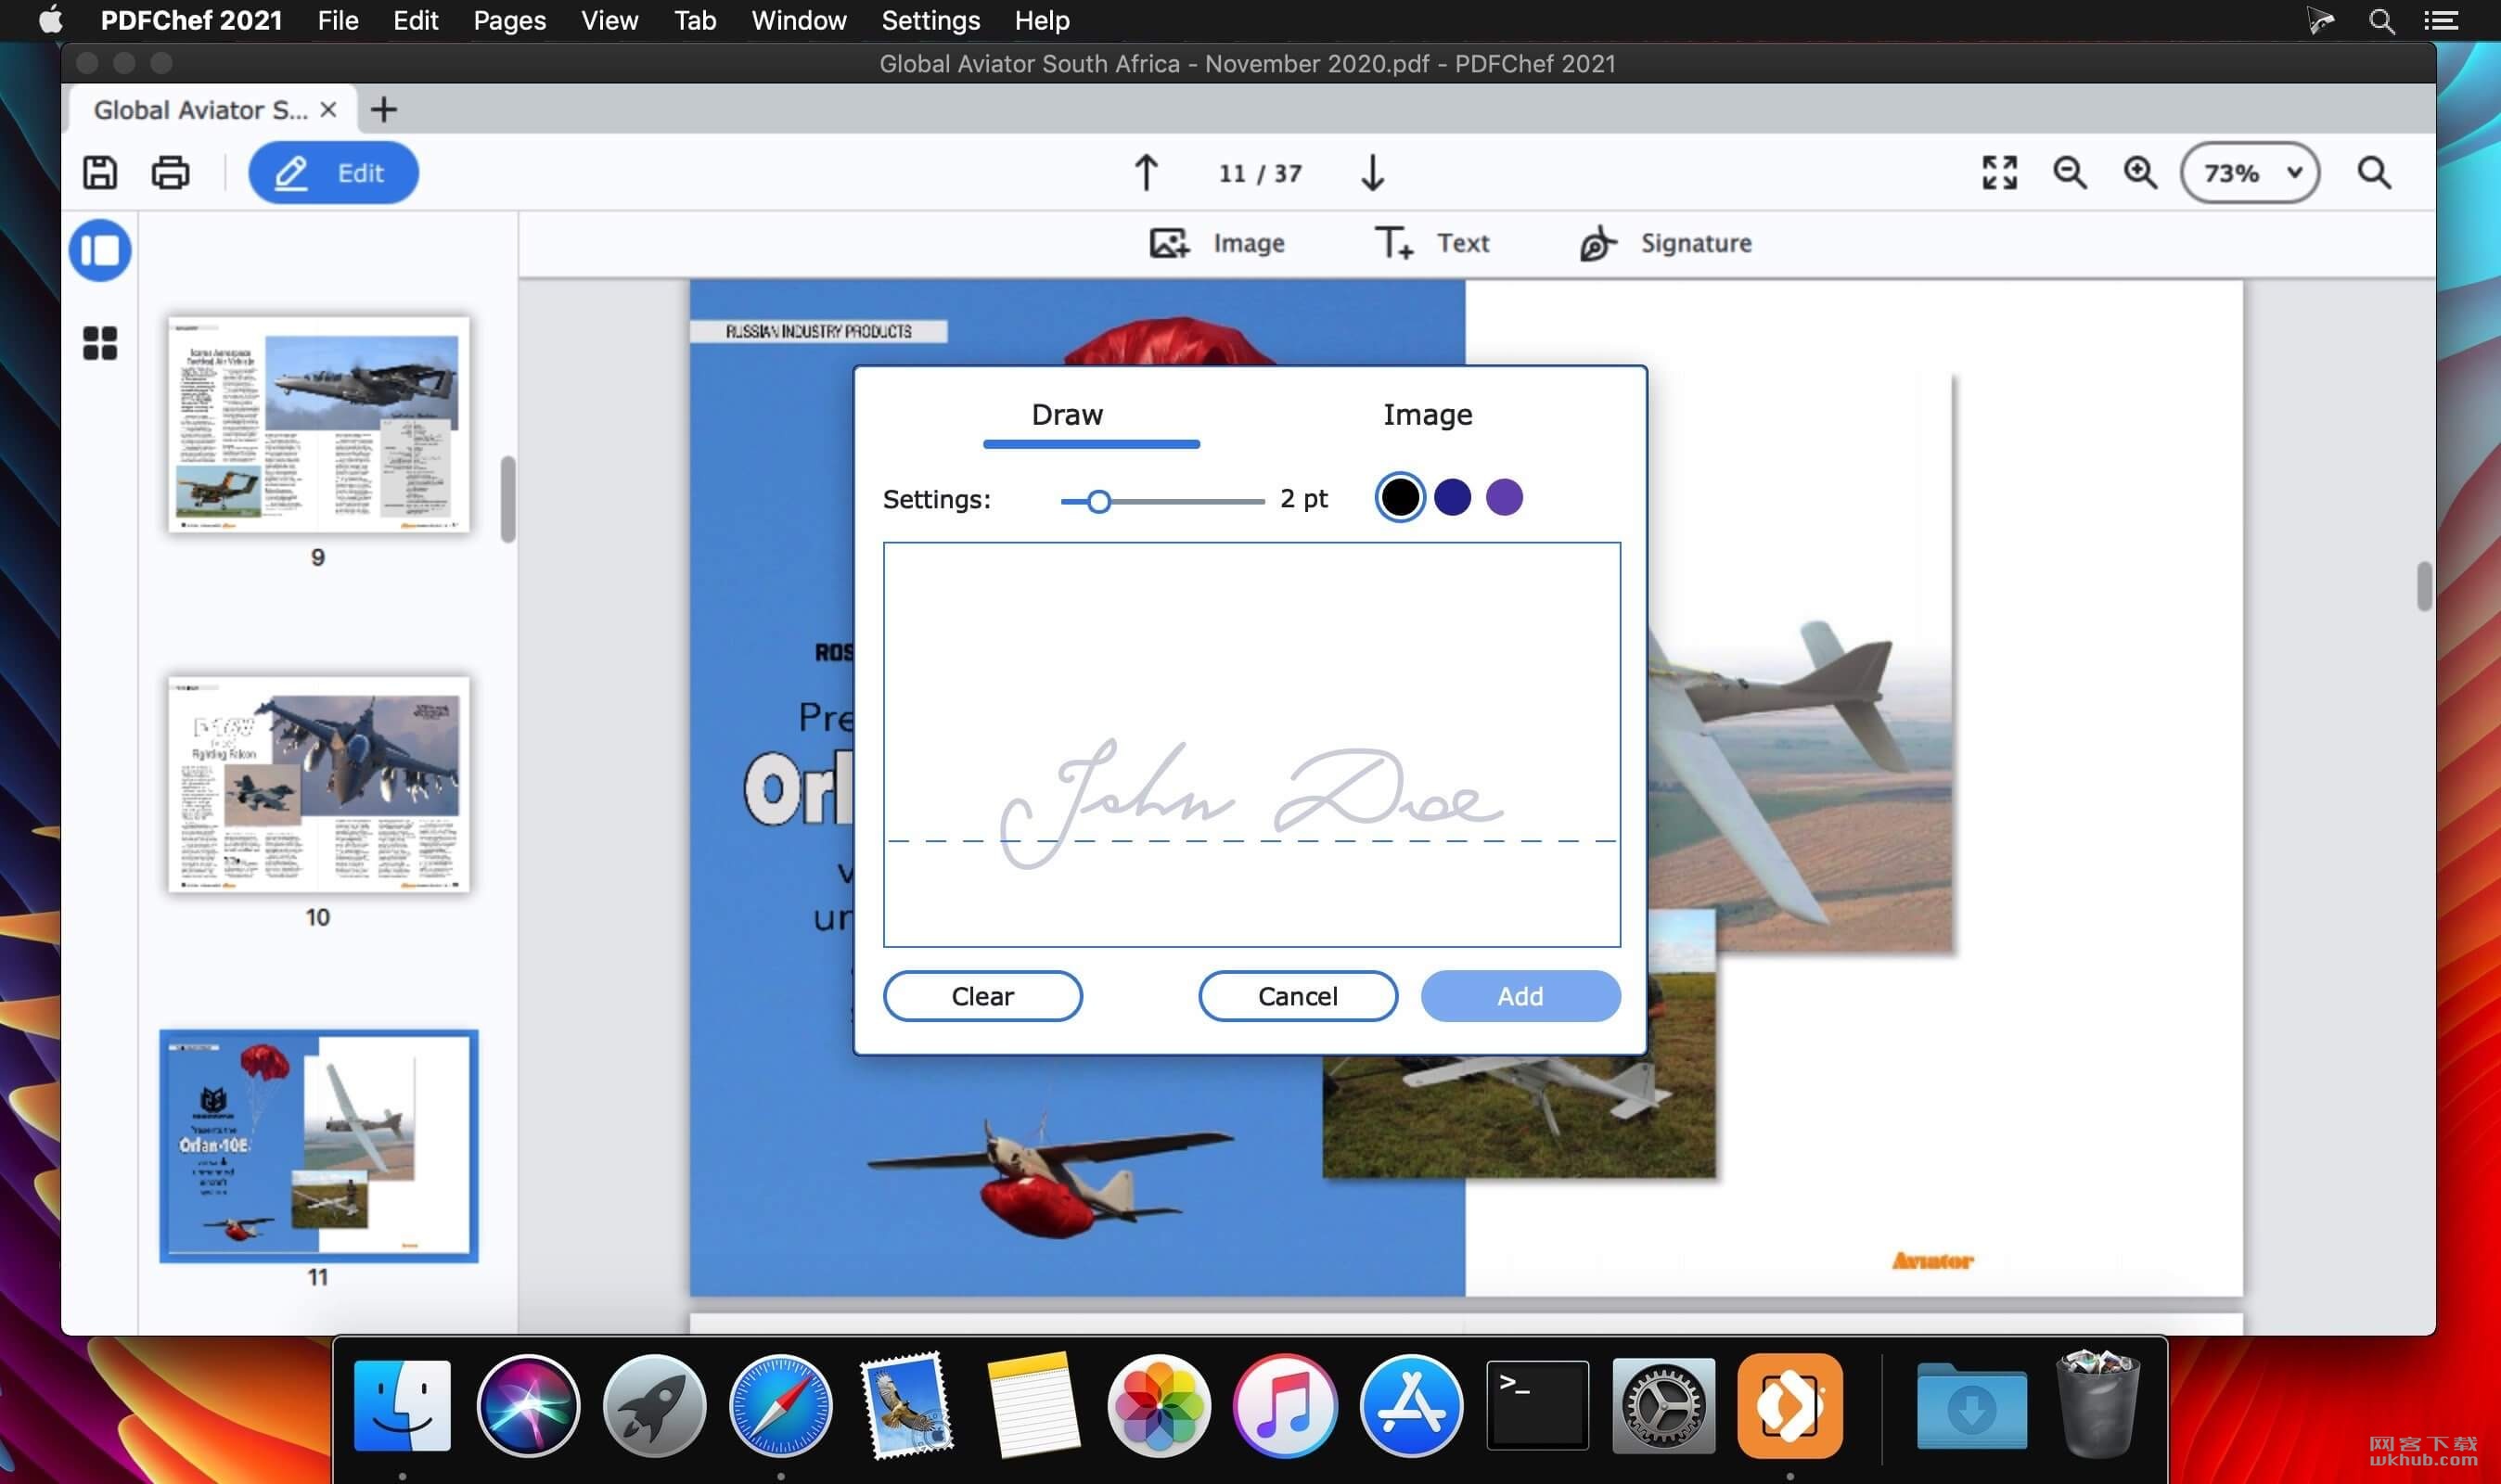This screenshot has width=2501, height=1484.
Task: Open Launchpad from the dock
Action: click(x=654, y=1405)
